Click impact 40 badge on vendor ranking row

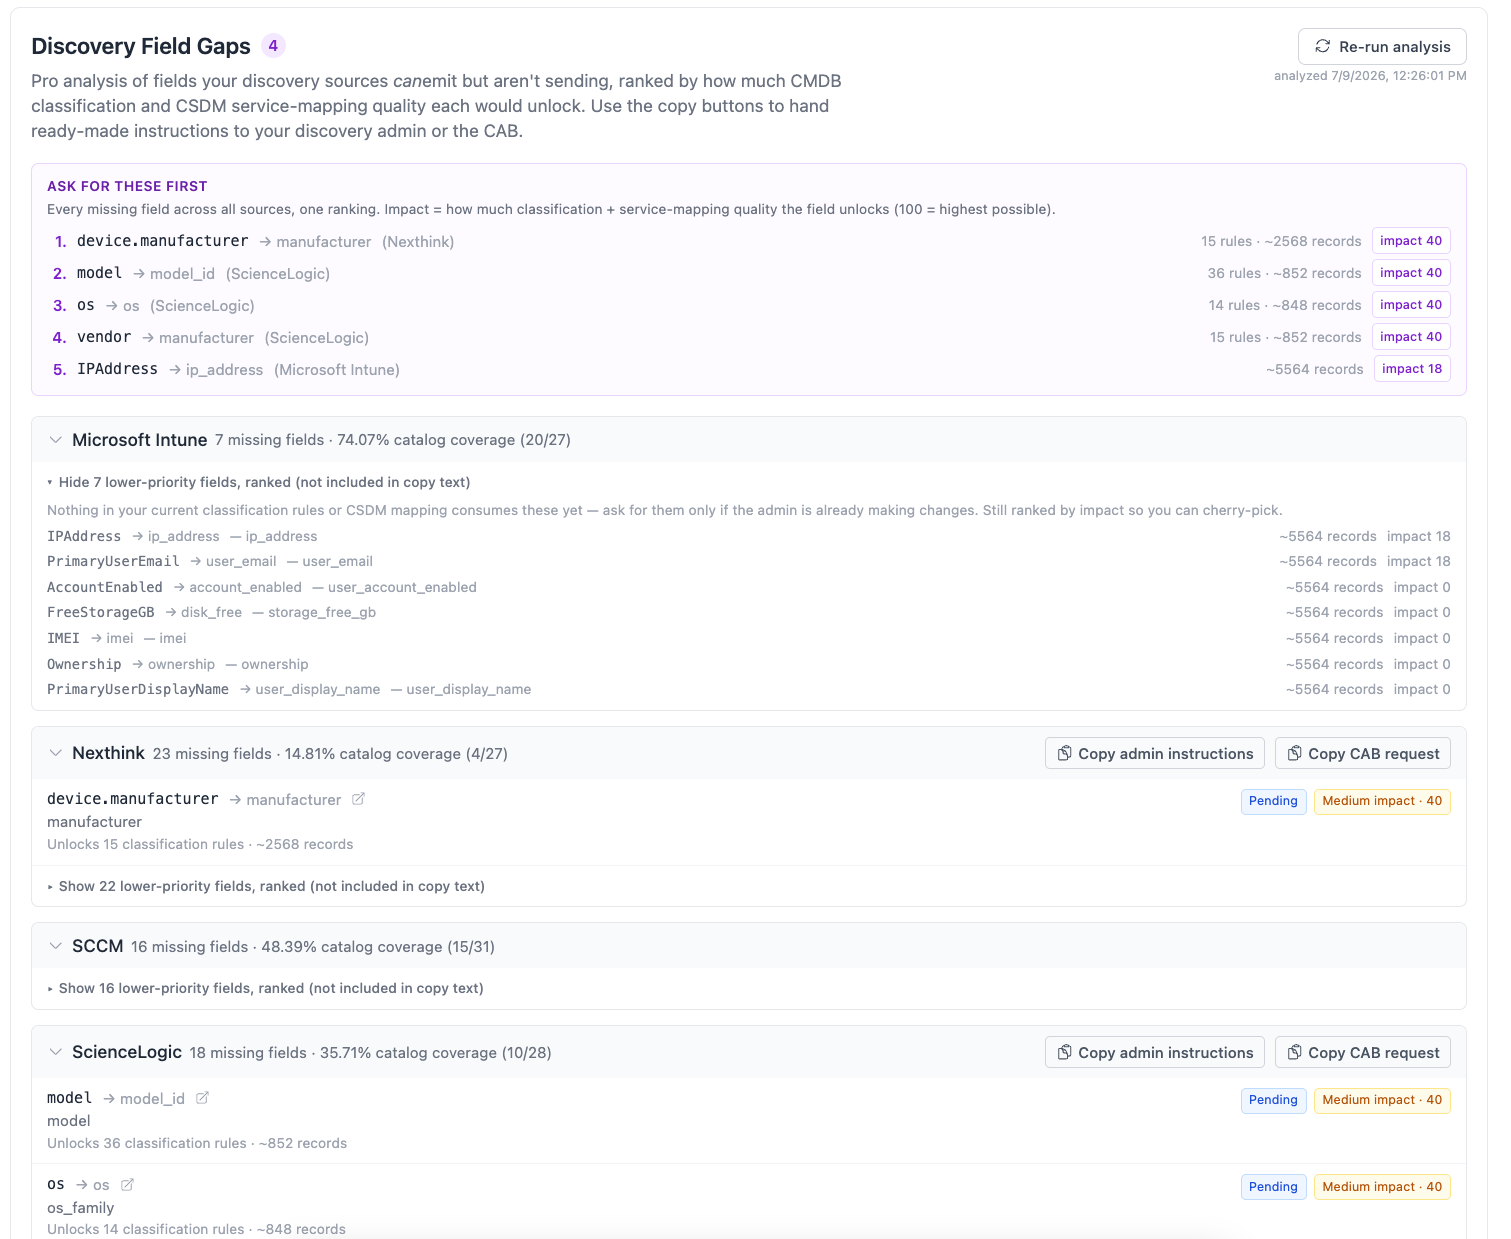1411,337
